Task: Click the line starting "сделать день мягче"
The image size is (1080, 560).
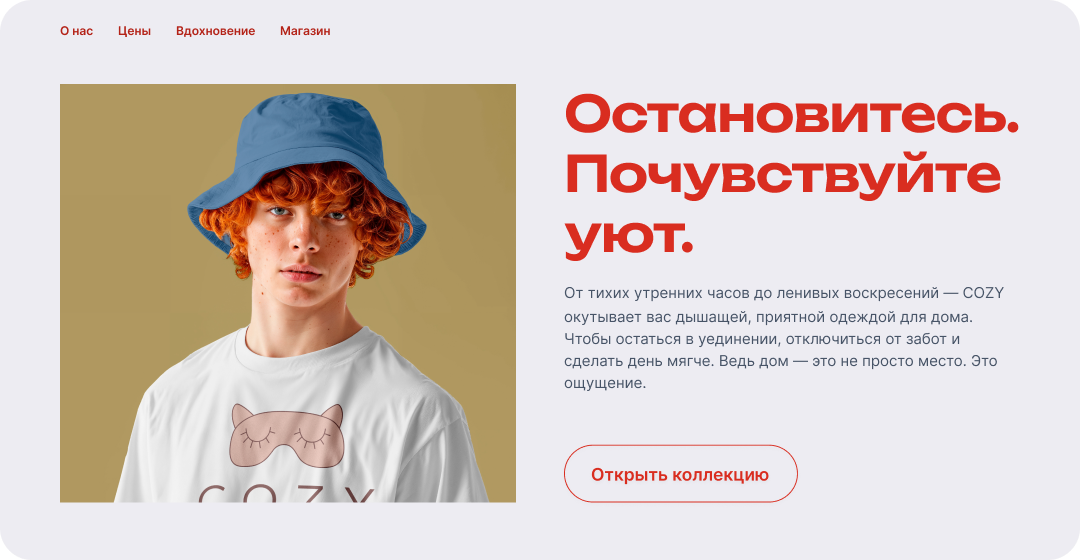Action: tap(780, 361)
